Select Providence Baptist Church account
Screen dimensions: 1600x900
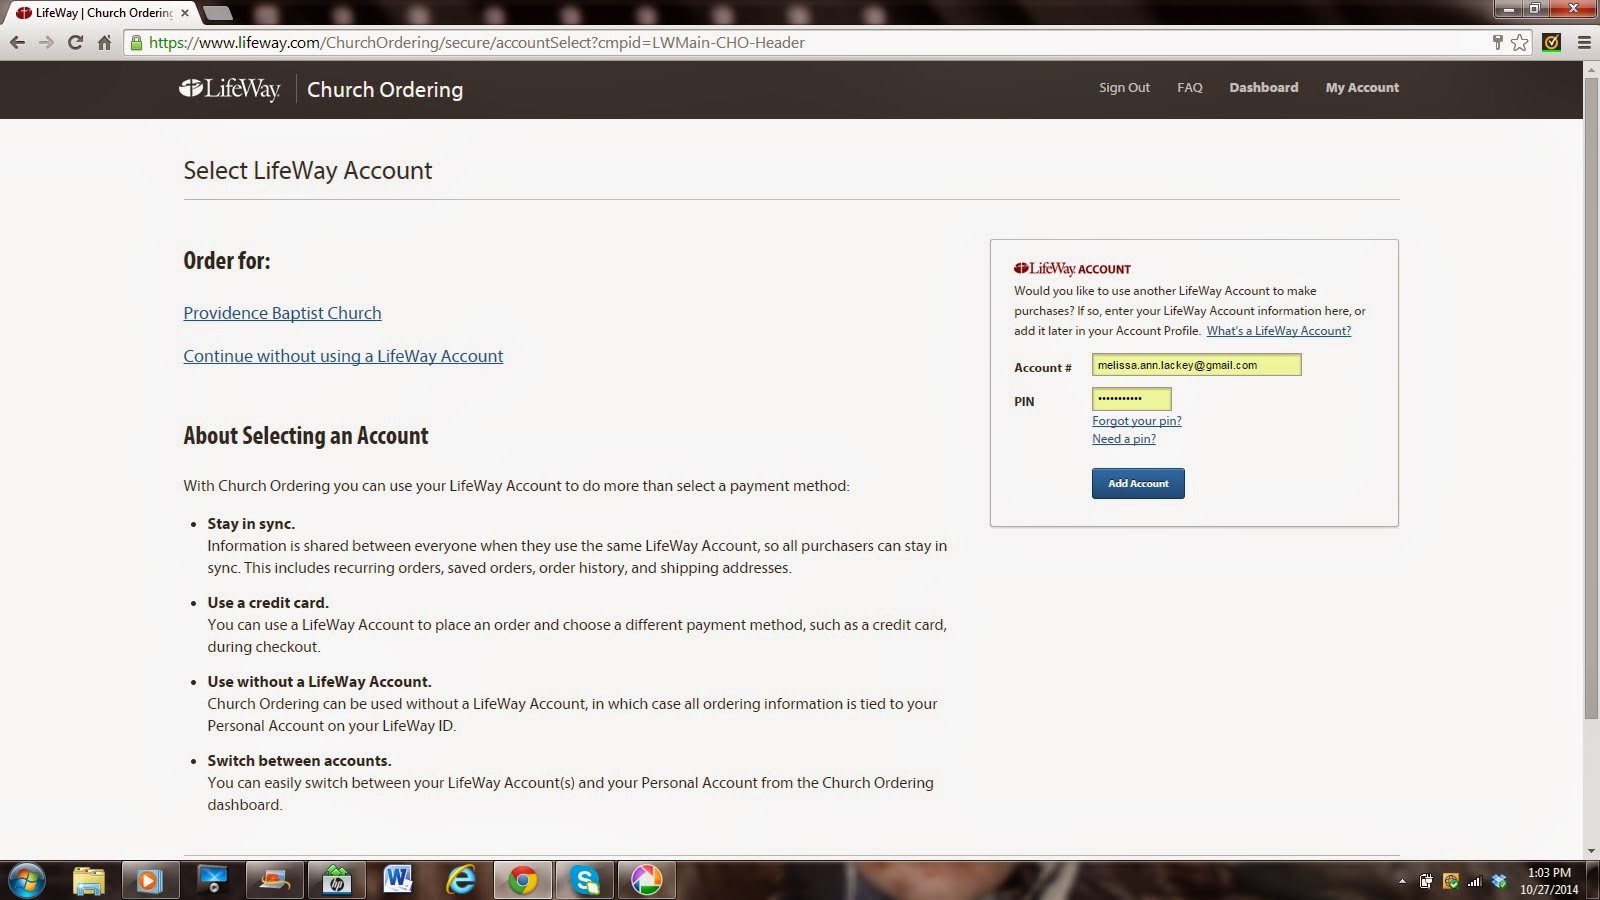pos(282,313)
